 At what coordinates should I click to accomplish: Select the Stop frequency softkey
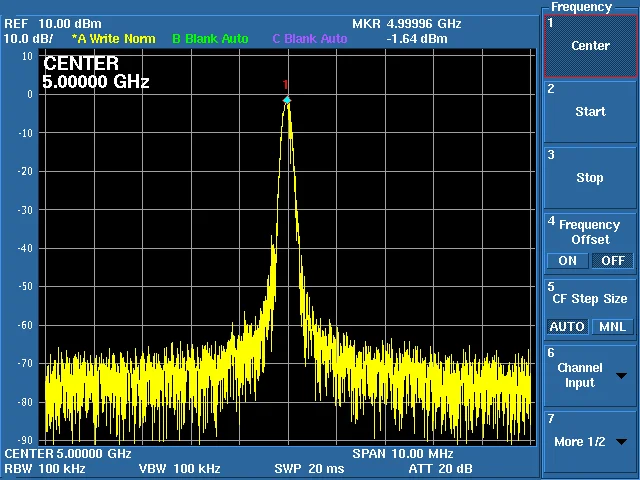click(590, 178)
